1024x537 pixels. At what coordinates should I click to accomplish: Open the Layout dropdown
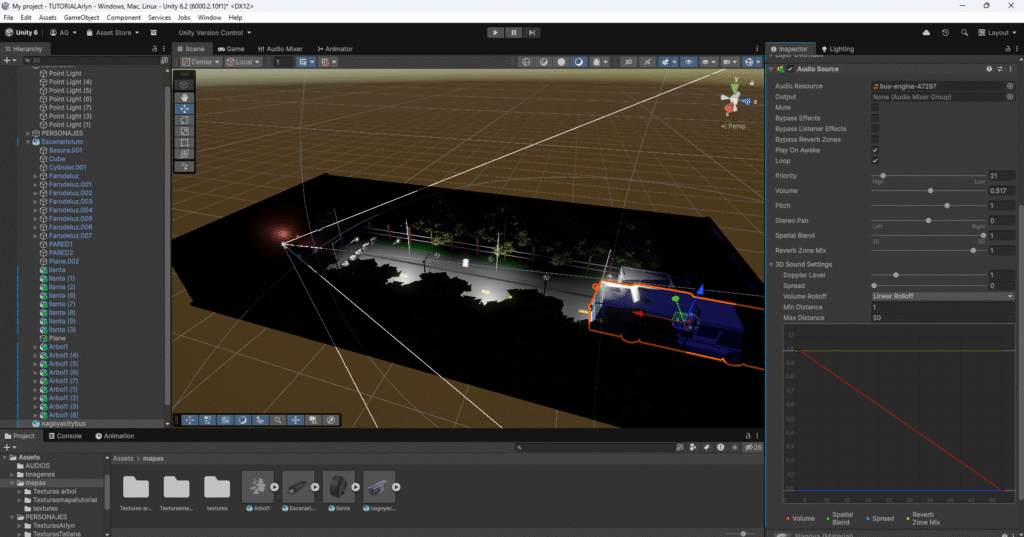coord(998,32)
